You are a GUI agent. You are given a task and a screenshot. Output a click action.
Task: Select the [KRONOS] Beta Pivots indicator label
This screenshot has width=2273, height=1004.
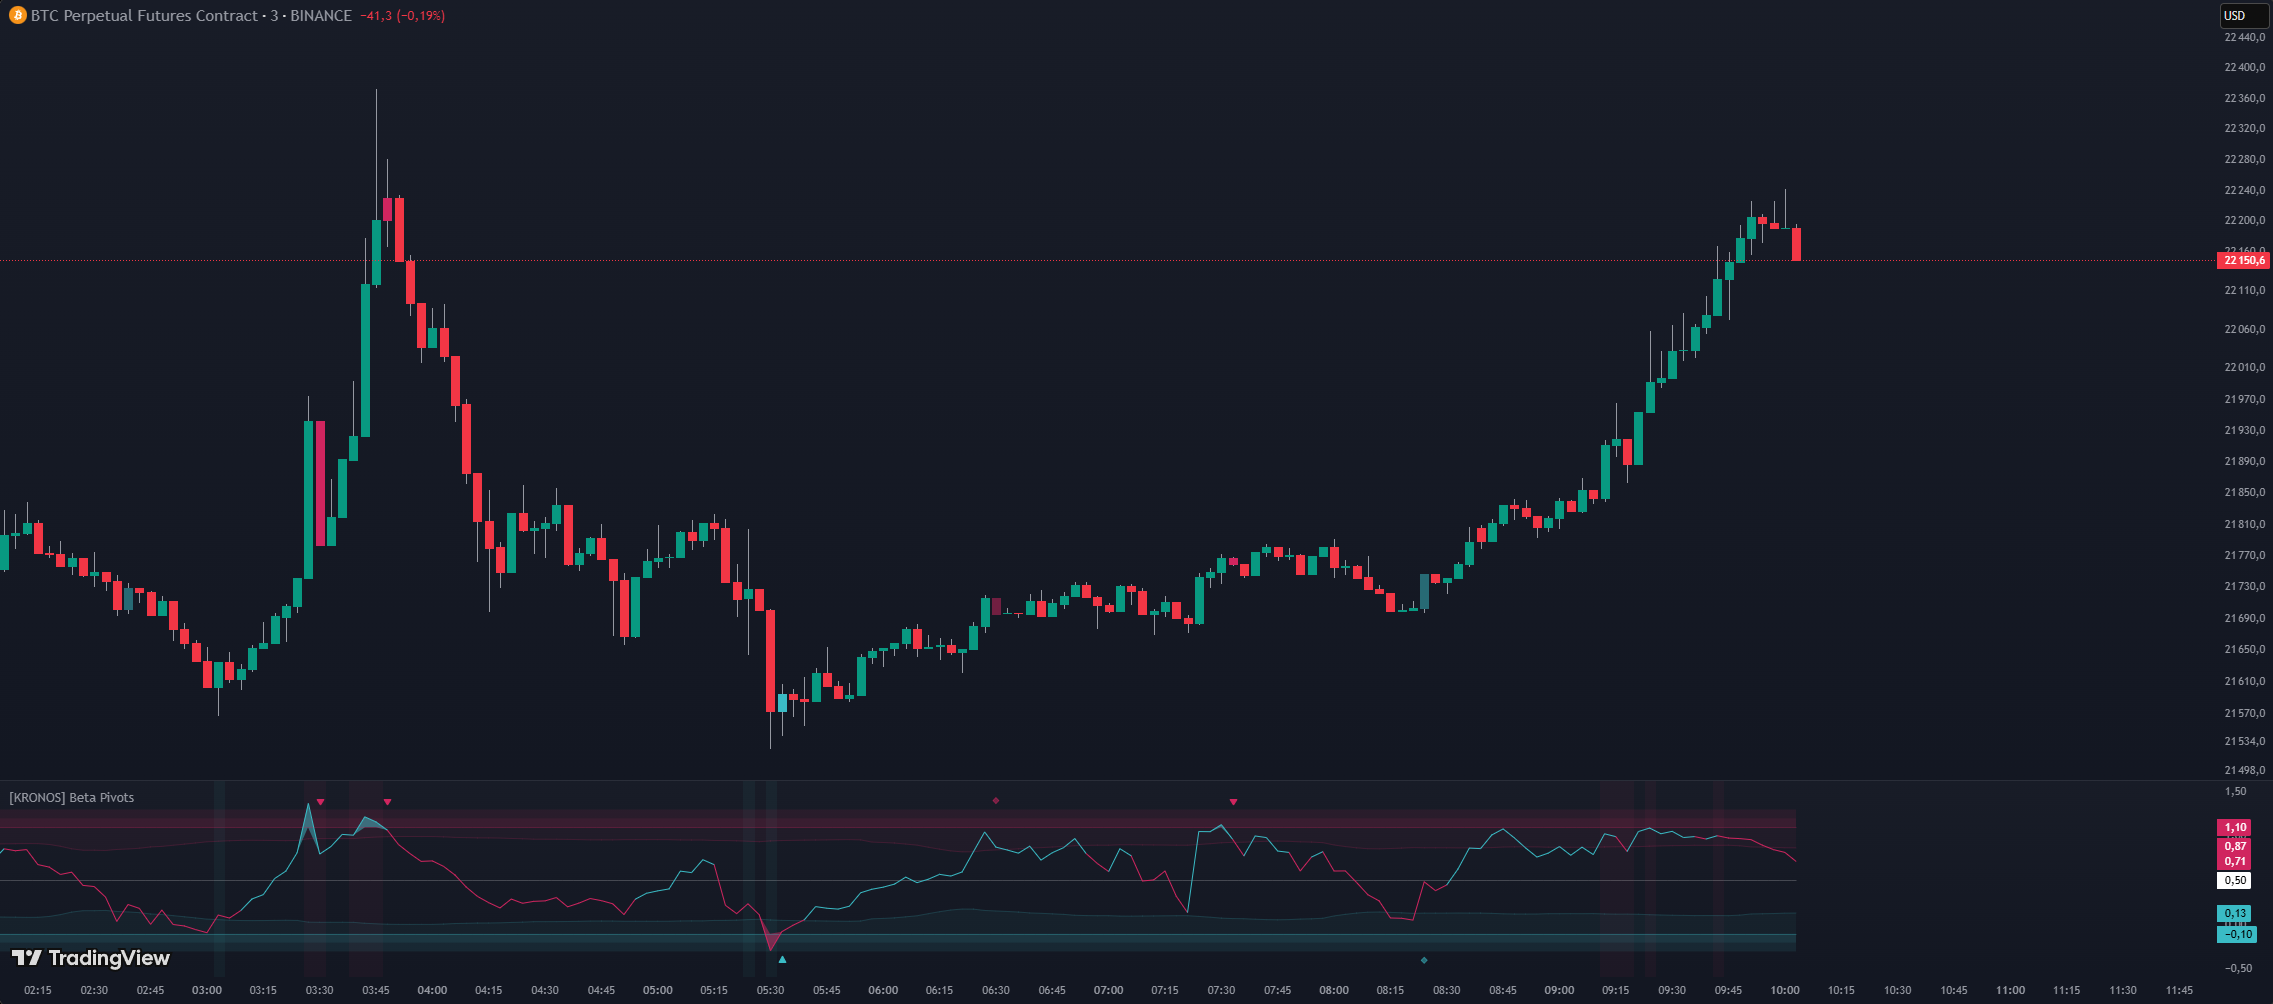click(x=71, y=797)
